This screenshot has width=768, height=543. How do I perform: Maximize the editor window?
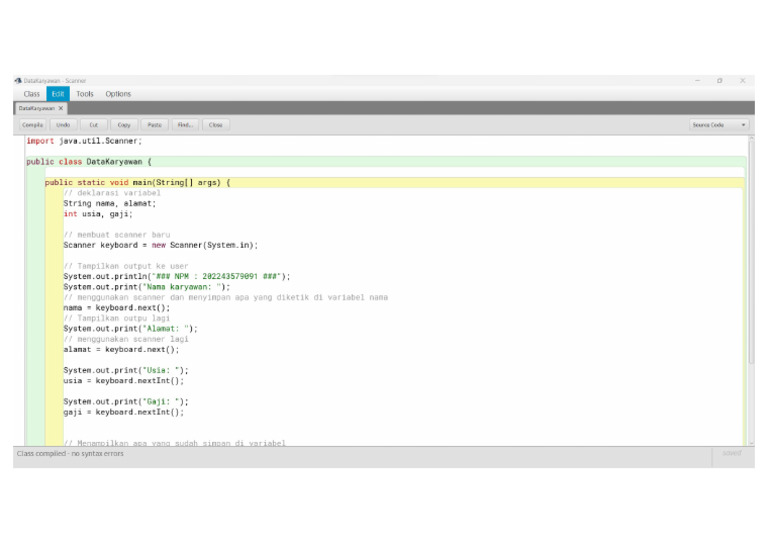click(719, 80)
